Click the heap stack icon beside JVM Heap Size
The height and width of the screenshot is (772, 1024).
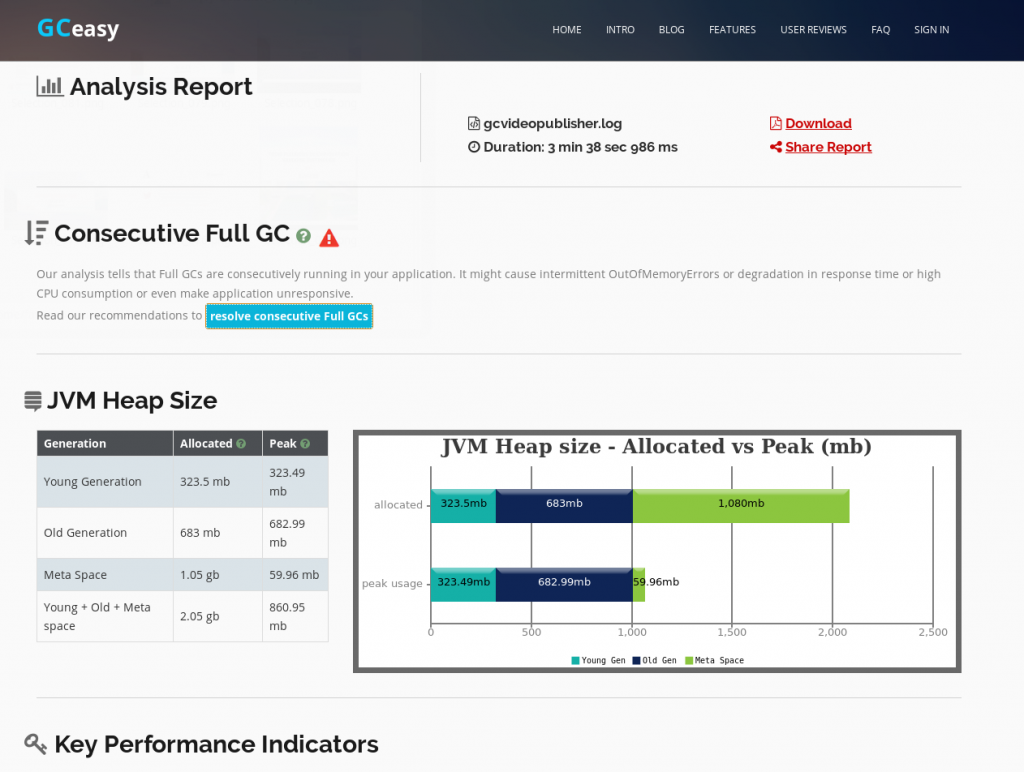(34, 400)
